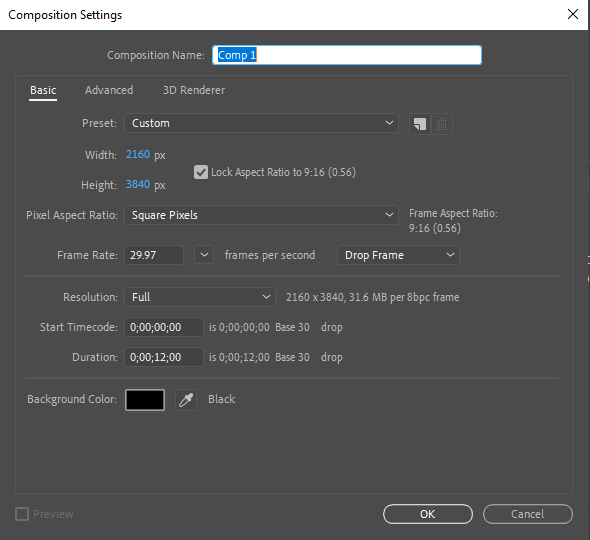Click the Composition Name text field
This screenshot has height=540, width=590.
point(347,55)
